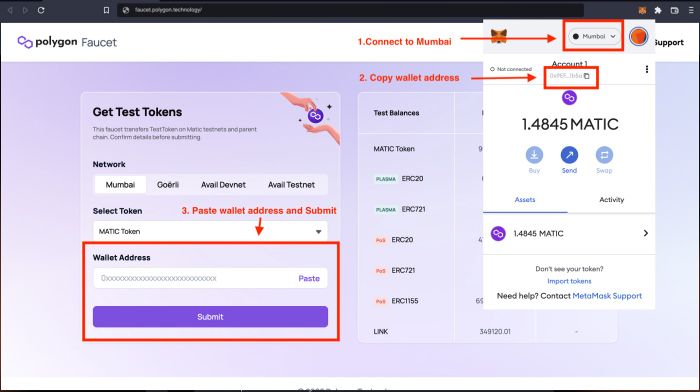Image resolution: width=700 pixels, height=392 pixels.
Task: Open the MetaMask extension icon in the toolbar
Action: coord(642,10)
